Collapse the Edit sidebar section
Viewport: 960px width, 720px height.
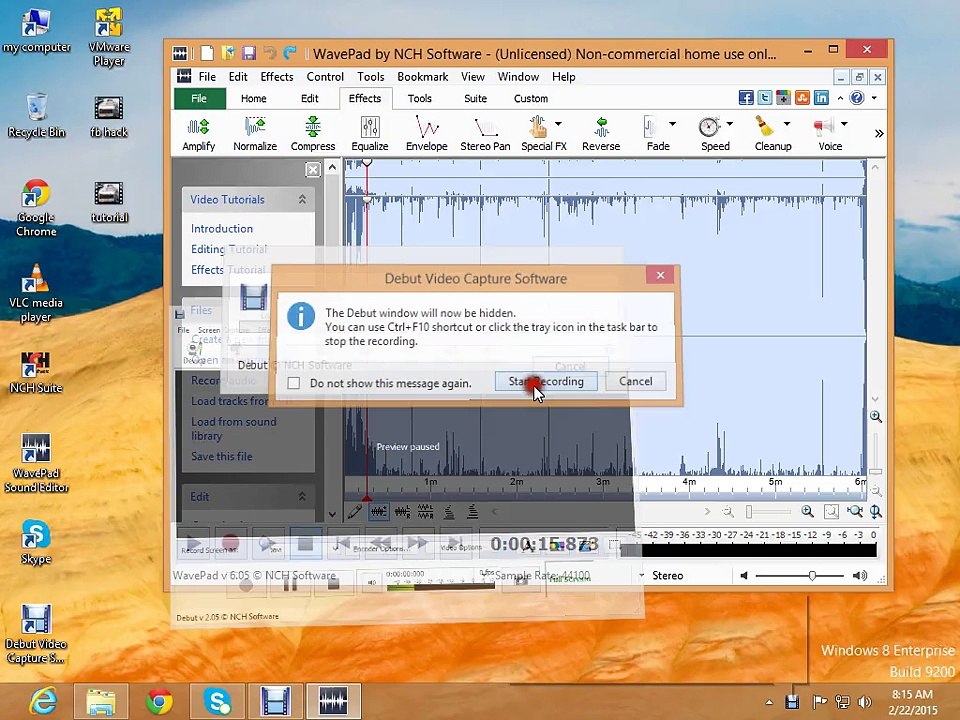pos(302,497)
